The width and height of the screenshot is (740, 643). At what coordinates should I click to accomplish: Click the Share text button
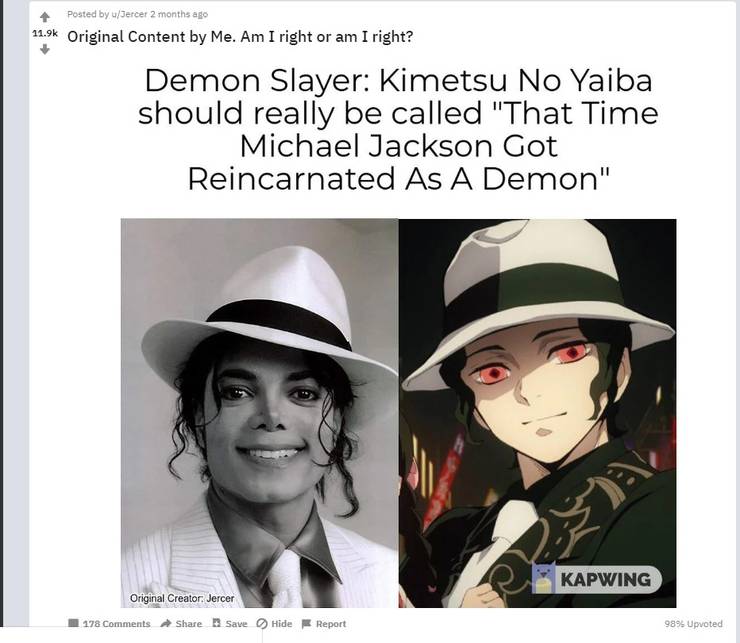[188, 624]
